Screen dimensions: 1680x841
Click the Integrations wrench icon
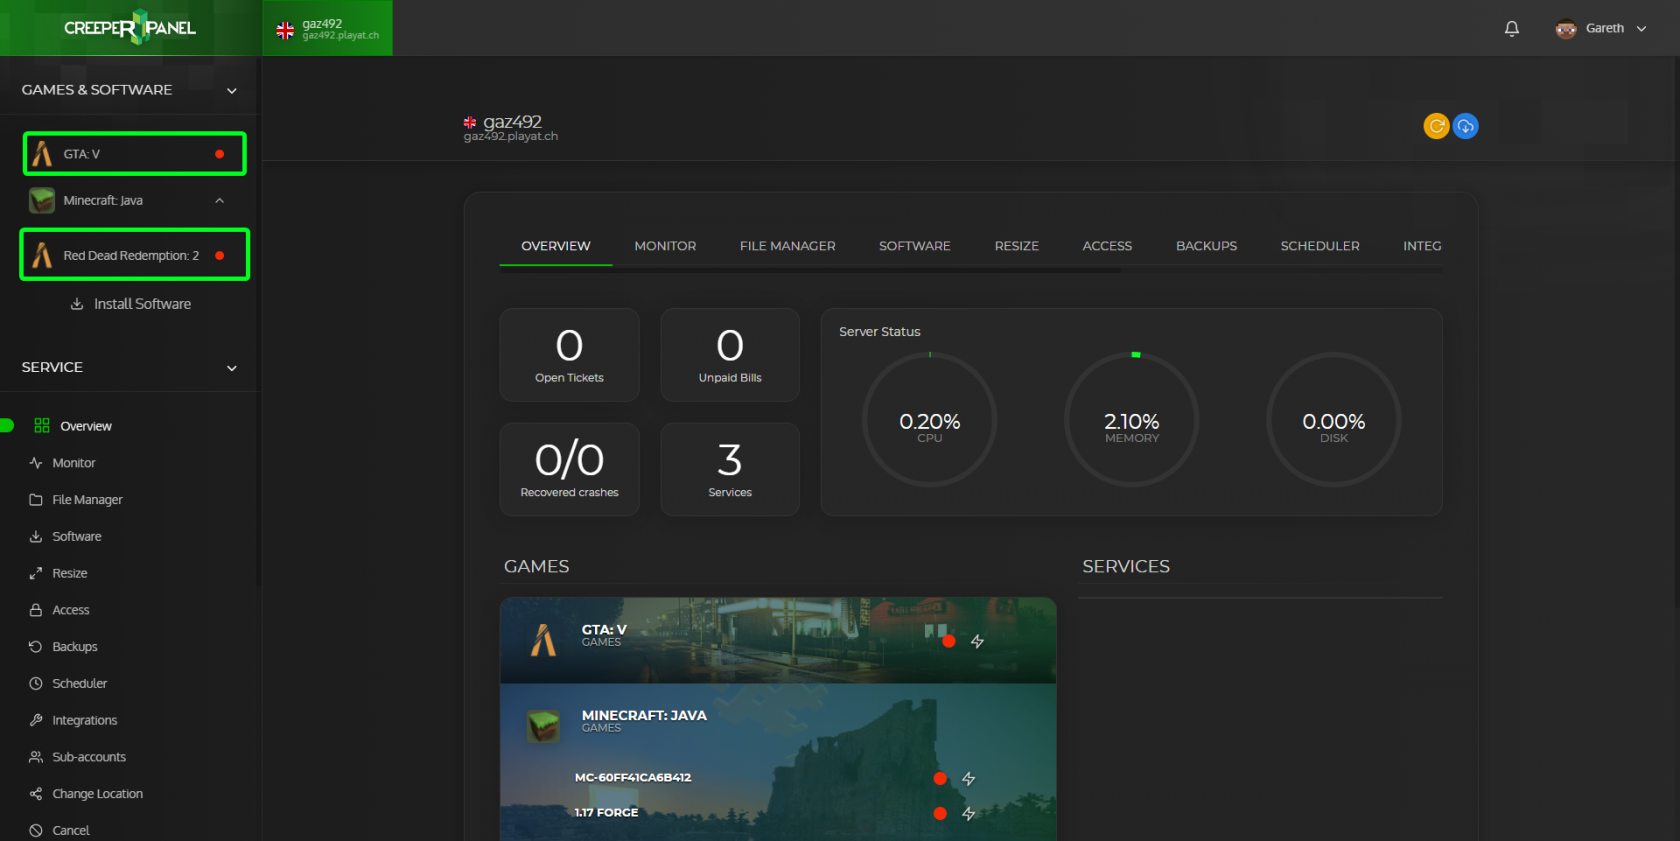click(36, 720)
